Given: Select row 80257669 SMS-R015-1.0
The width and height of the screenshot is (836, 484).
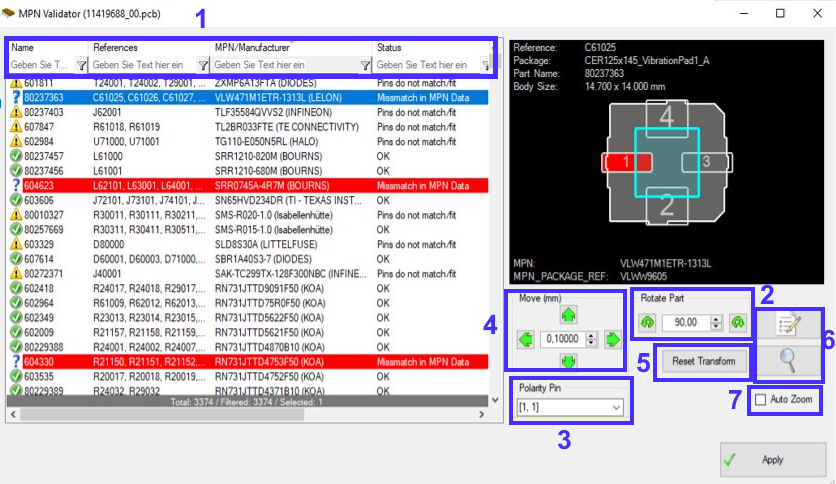Looking at the screenshot, I should (248, 230).
